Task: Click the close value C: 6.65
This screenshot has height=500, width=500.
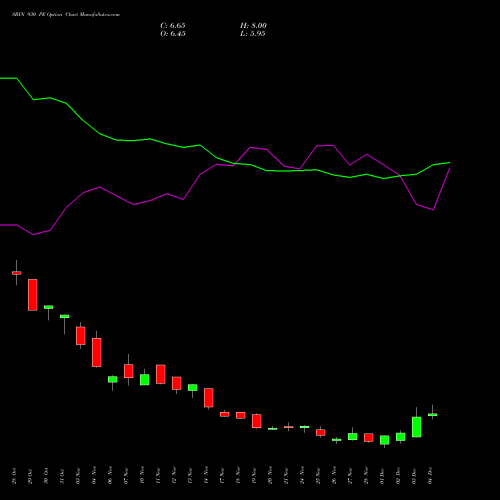Action: [173, 26]
